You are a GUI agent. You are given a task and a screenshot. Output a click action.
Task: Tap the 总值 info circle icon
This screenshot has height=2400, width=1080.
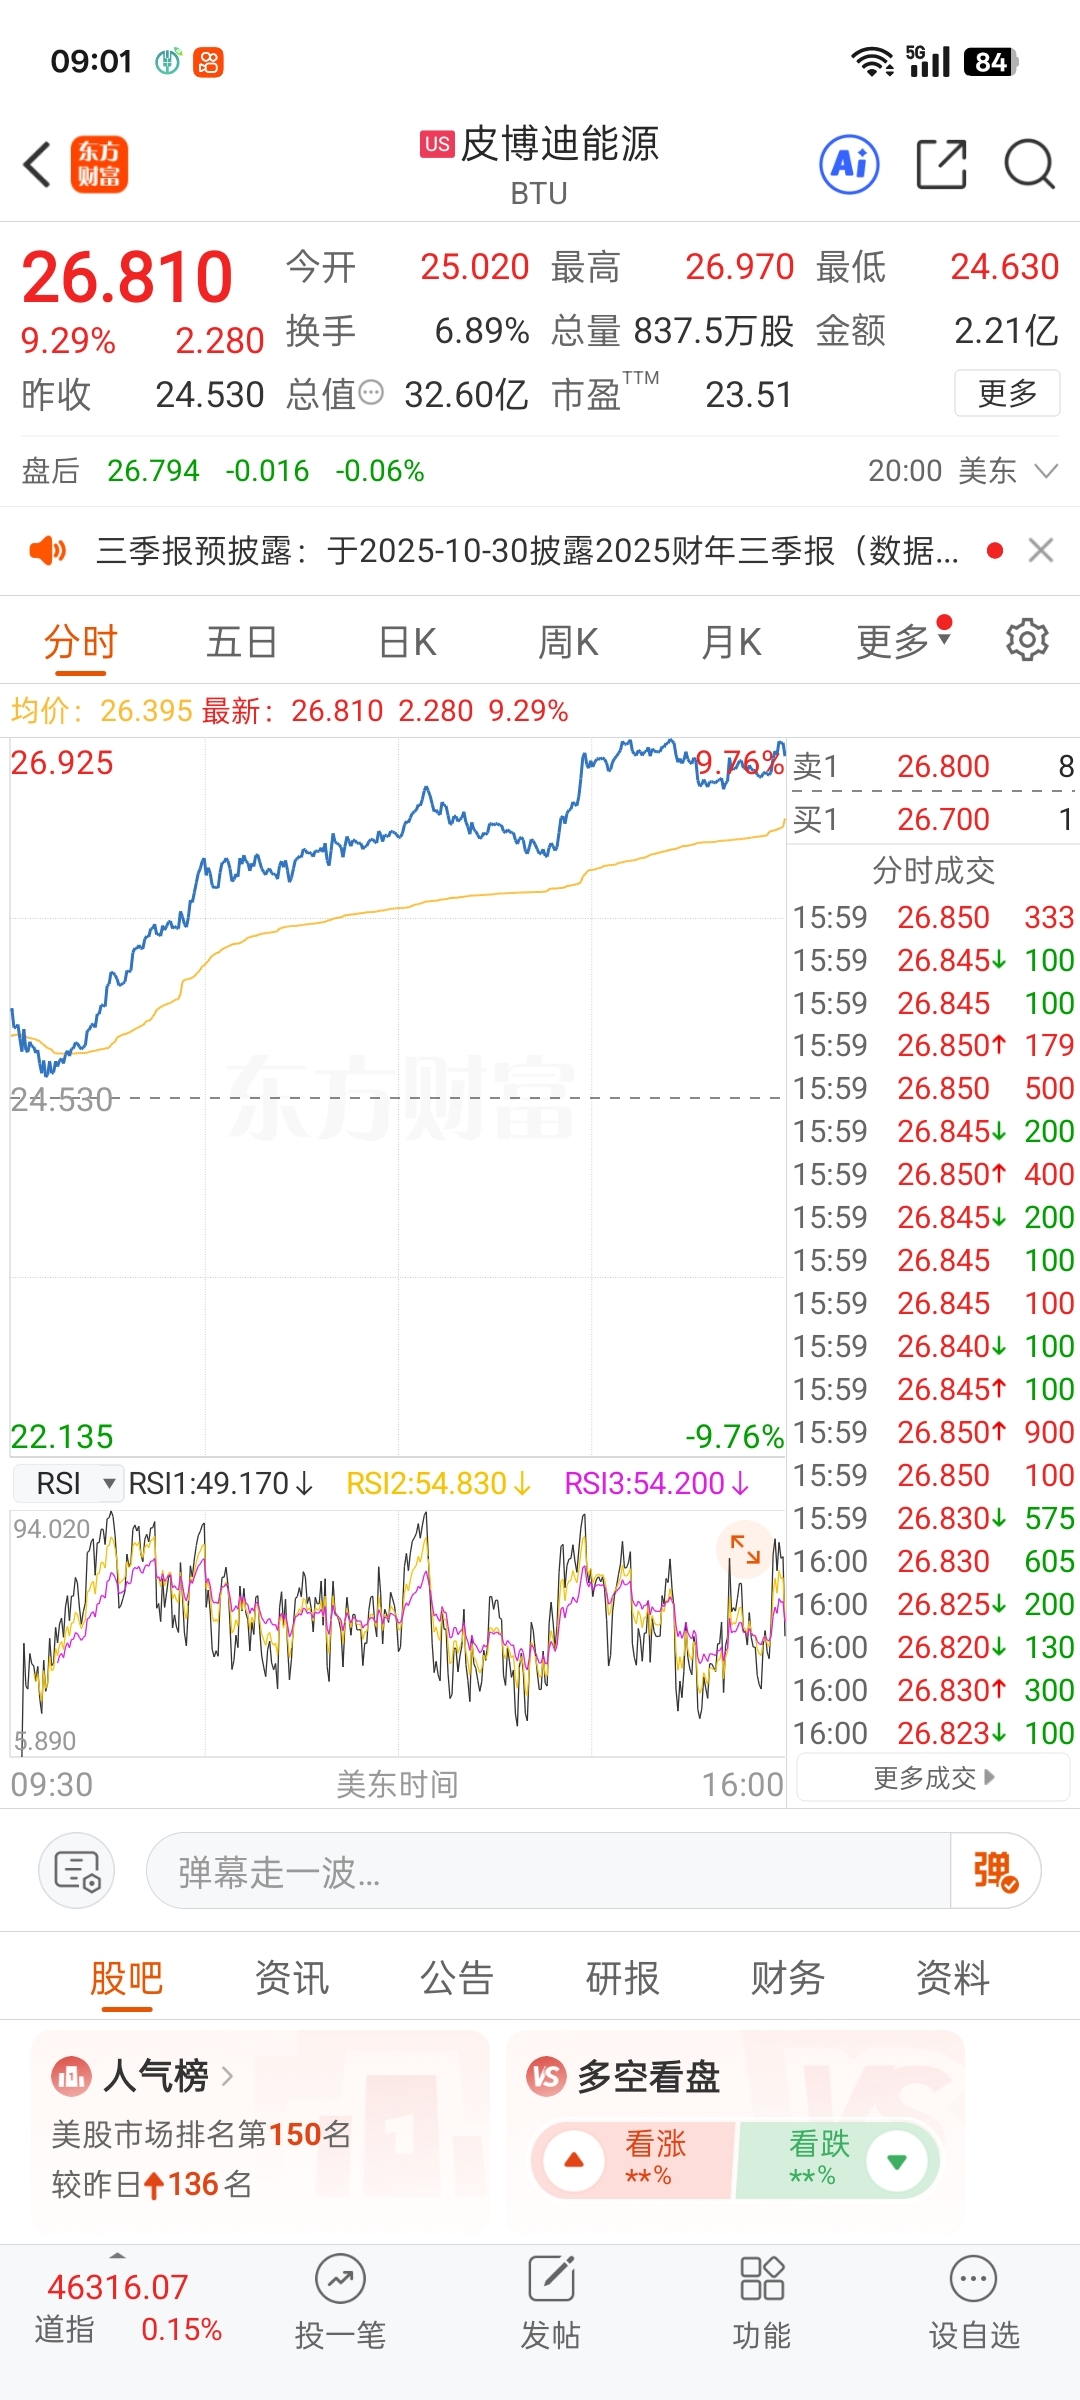(371, 393)
